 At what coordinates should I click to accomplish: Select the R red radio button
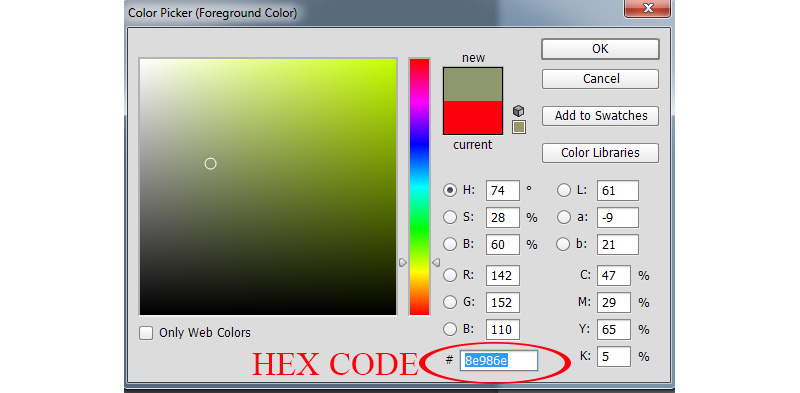450,276
